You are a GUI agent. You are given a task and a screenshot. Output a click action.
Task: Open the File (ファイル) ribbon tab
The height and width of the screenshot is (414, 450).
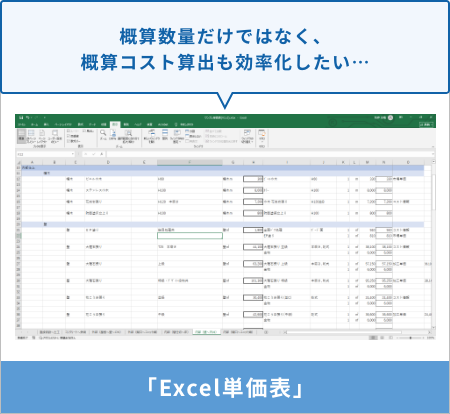click(x=22, y=124)
